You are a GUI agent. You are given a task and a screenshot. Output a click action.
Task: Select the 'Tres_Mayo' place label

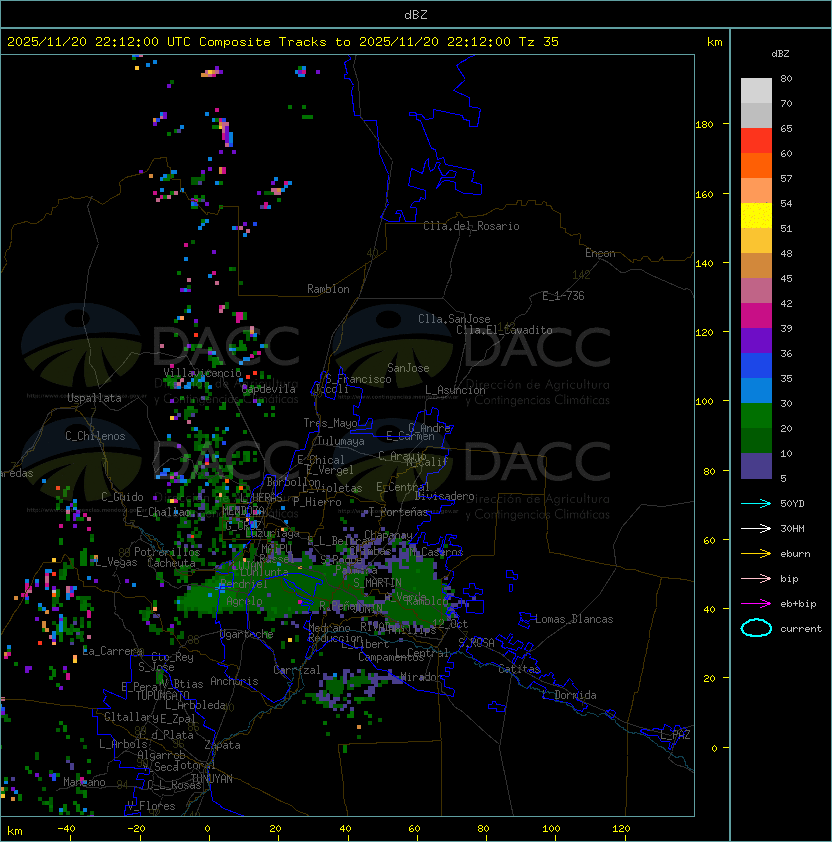330,423
